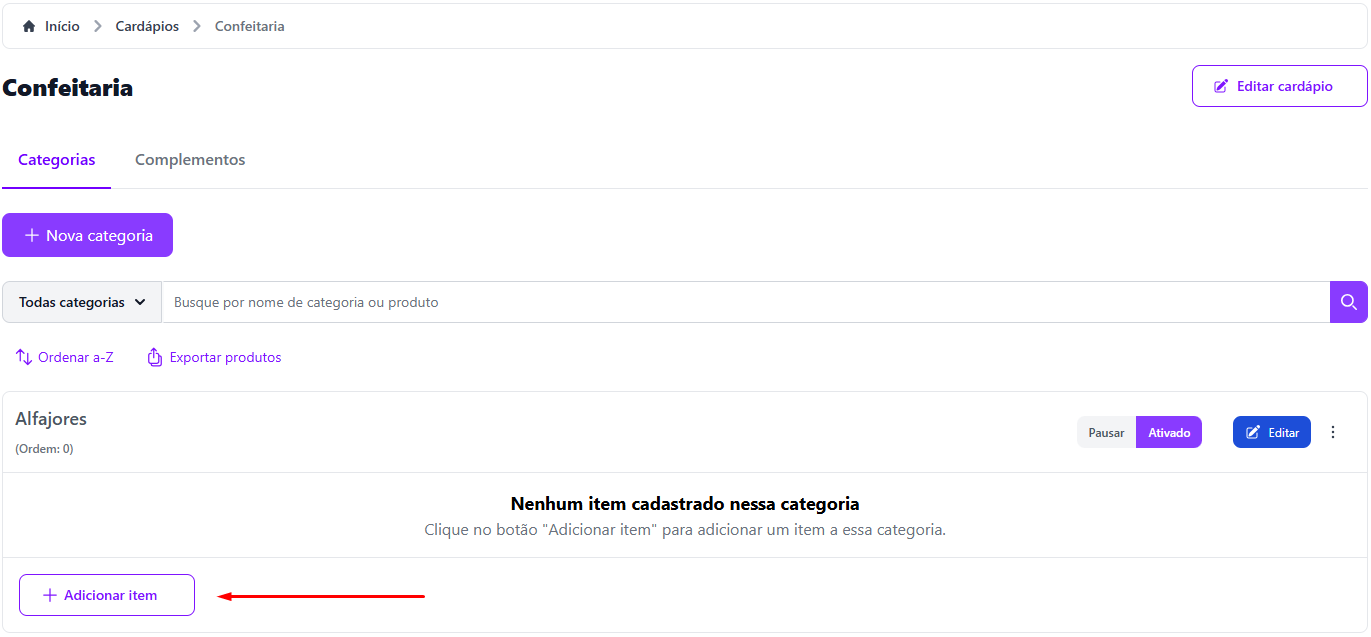
Task: Open the three-dot menu for Alfajores
Action: coord(1332,432)
